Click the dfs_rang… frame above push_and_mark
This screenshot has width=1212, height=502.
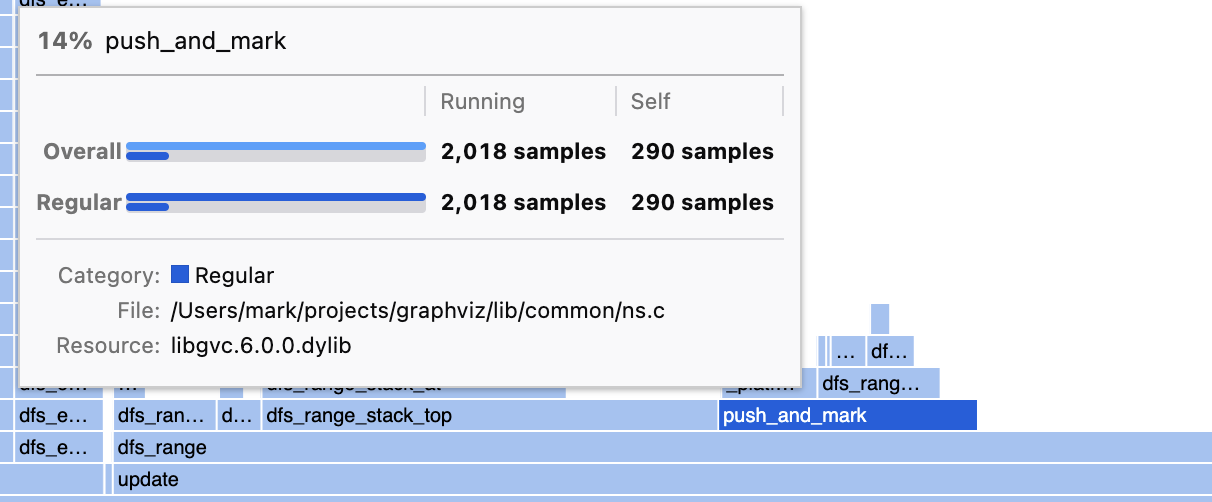(879, 383)
